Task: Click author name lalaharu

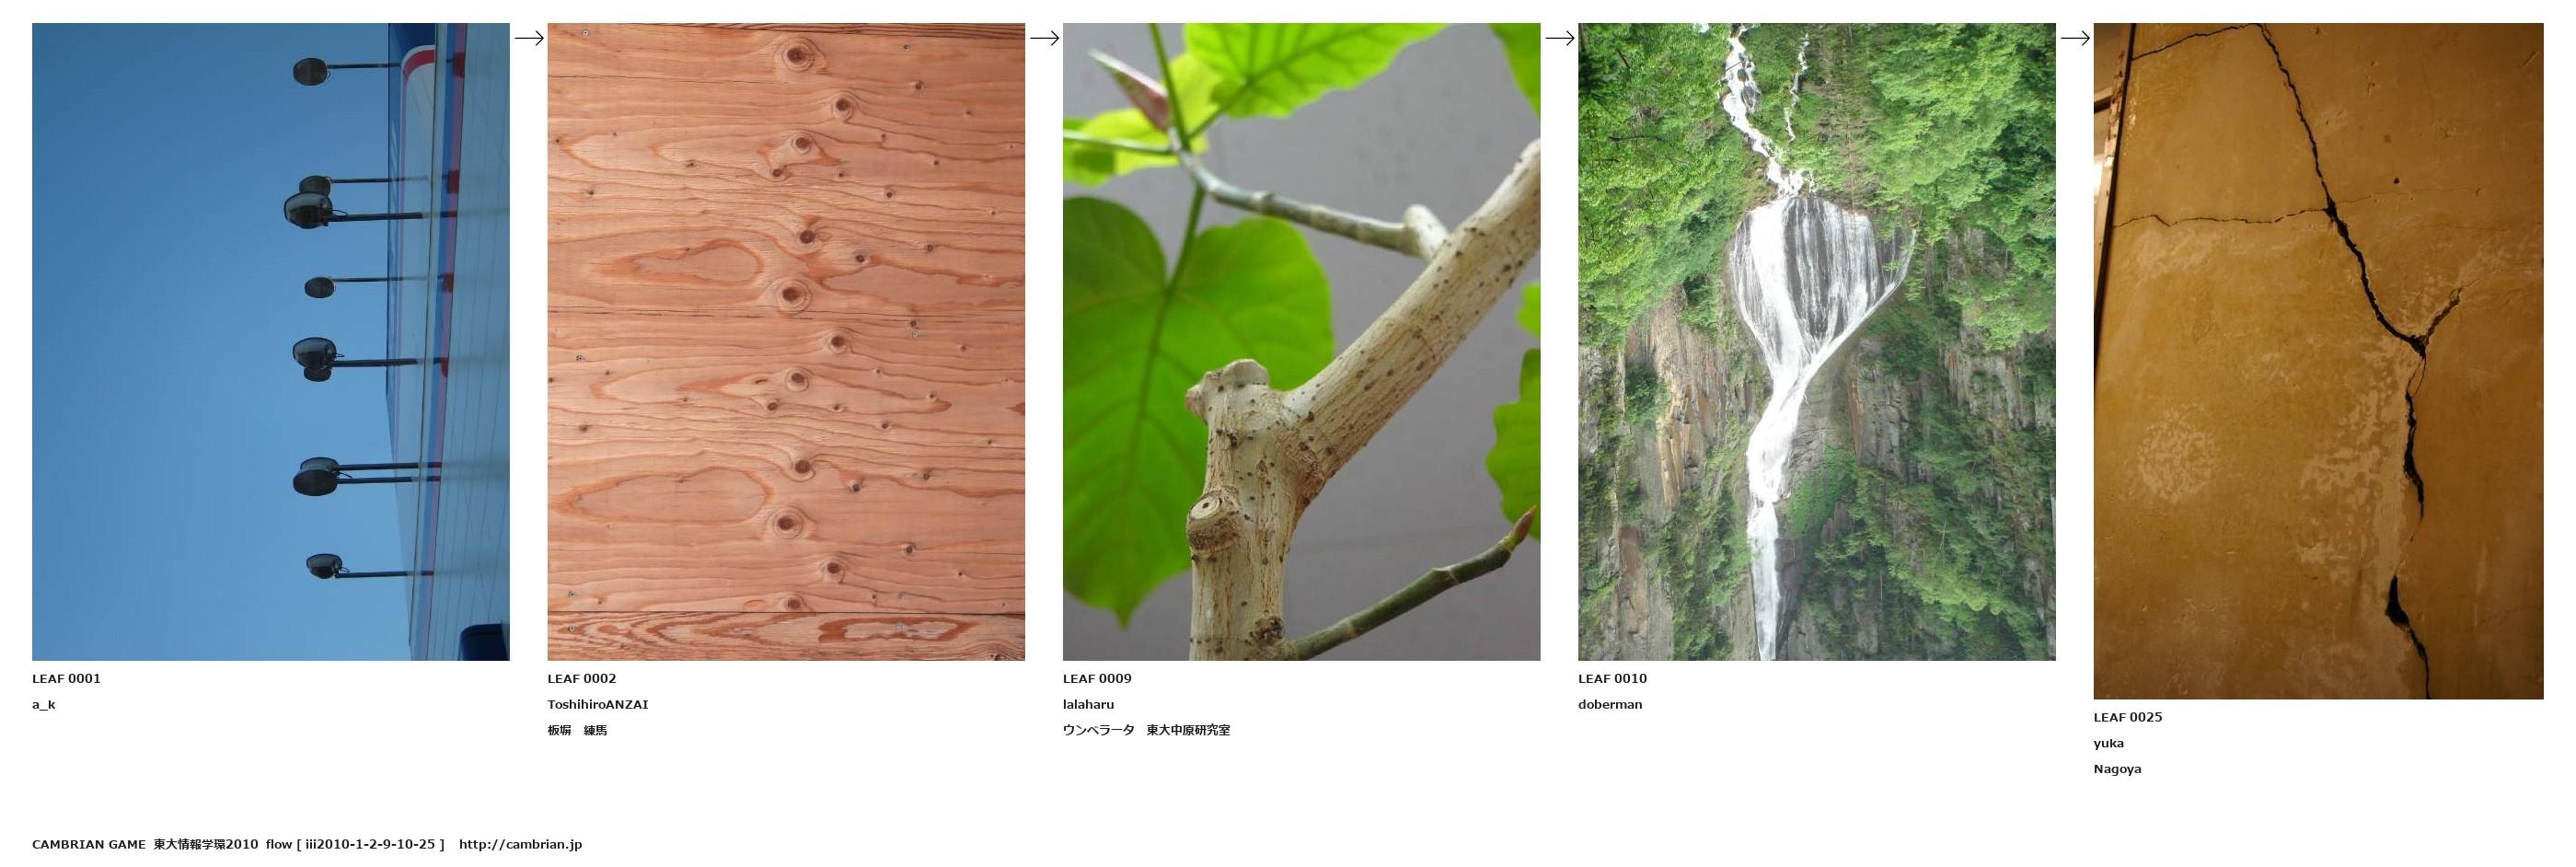Action: click(1088, 705)
